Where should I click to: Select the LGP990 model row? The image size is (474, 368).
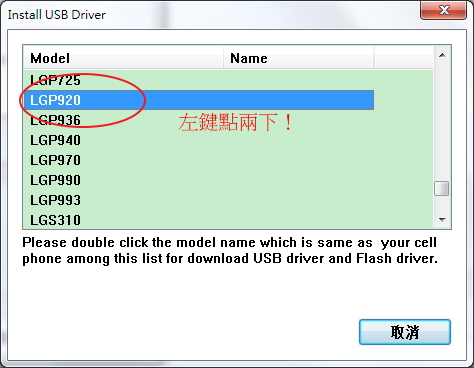[199, 180]
